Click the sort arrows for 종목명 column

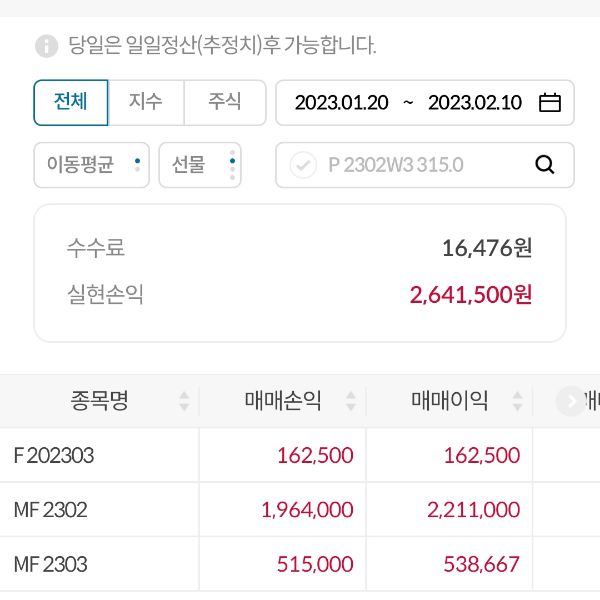click(x=184, y=402)
